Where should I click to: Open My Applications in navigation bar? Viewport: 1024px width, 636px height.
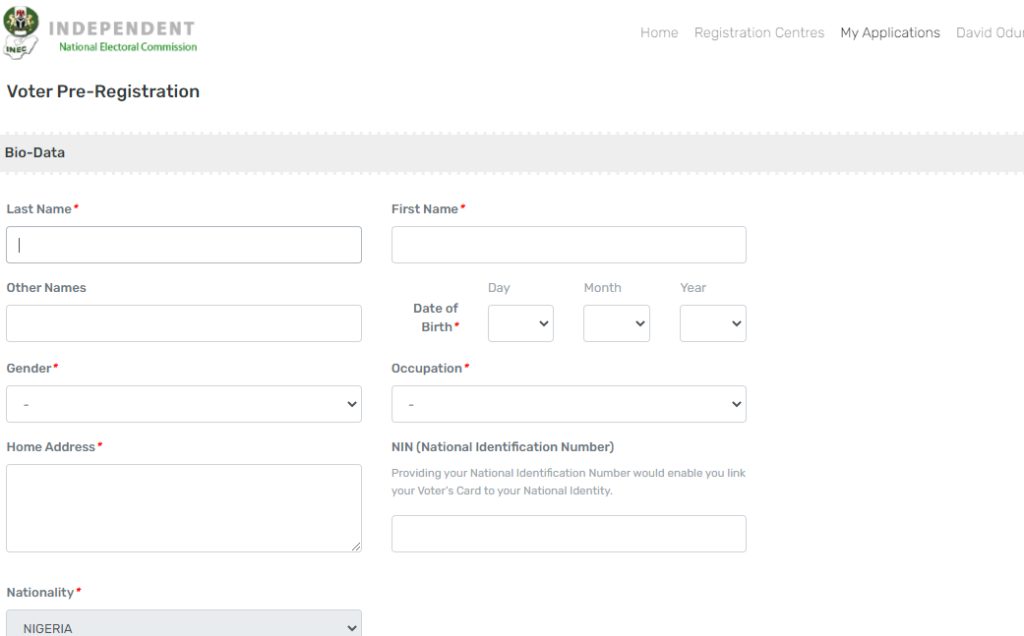point(890,33)
